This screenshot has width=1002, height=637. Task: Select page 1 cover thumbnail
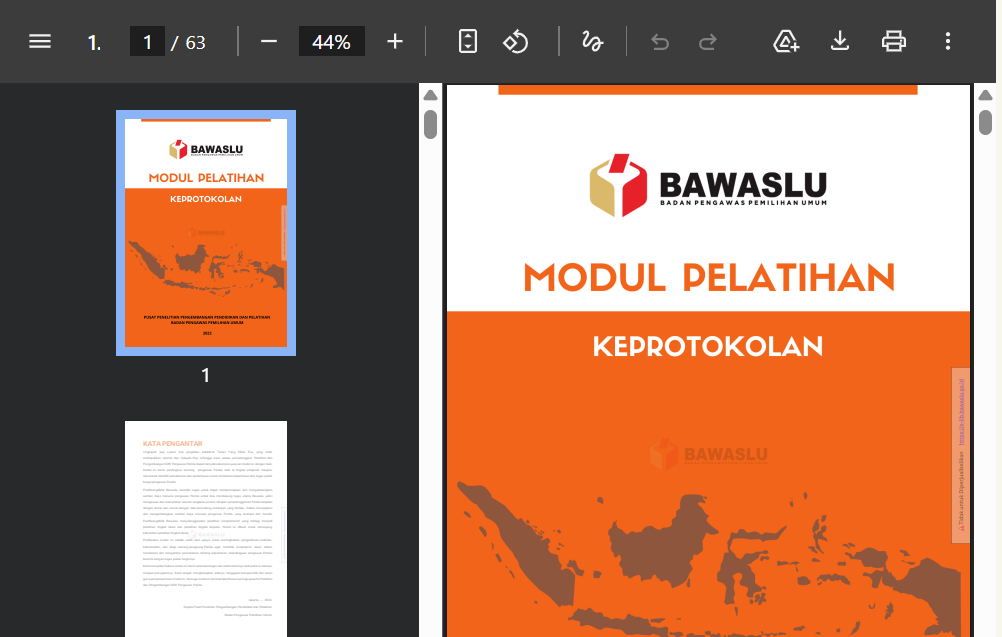click(x=206, y=233)
